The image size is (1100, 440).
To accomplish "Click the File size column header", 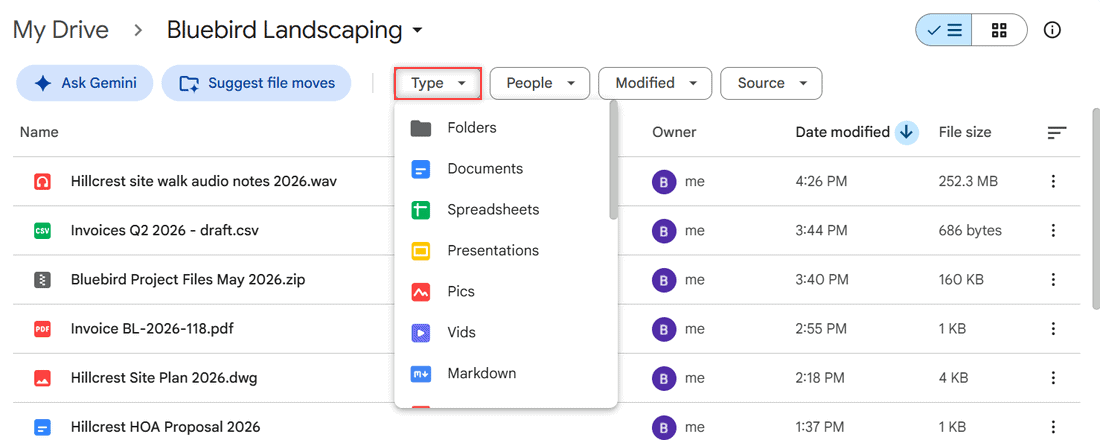I will [965, 132].
